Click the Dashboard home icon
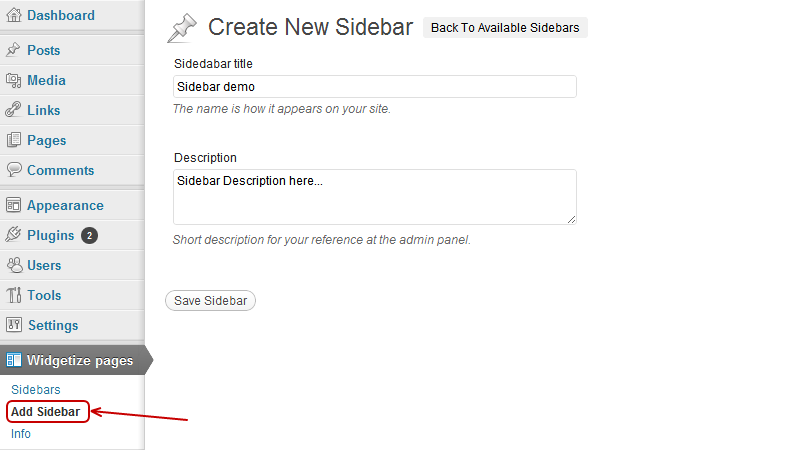800x450 pixels. pyautogui.click(x=14, y=15)
